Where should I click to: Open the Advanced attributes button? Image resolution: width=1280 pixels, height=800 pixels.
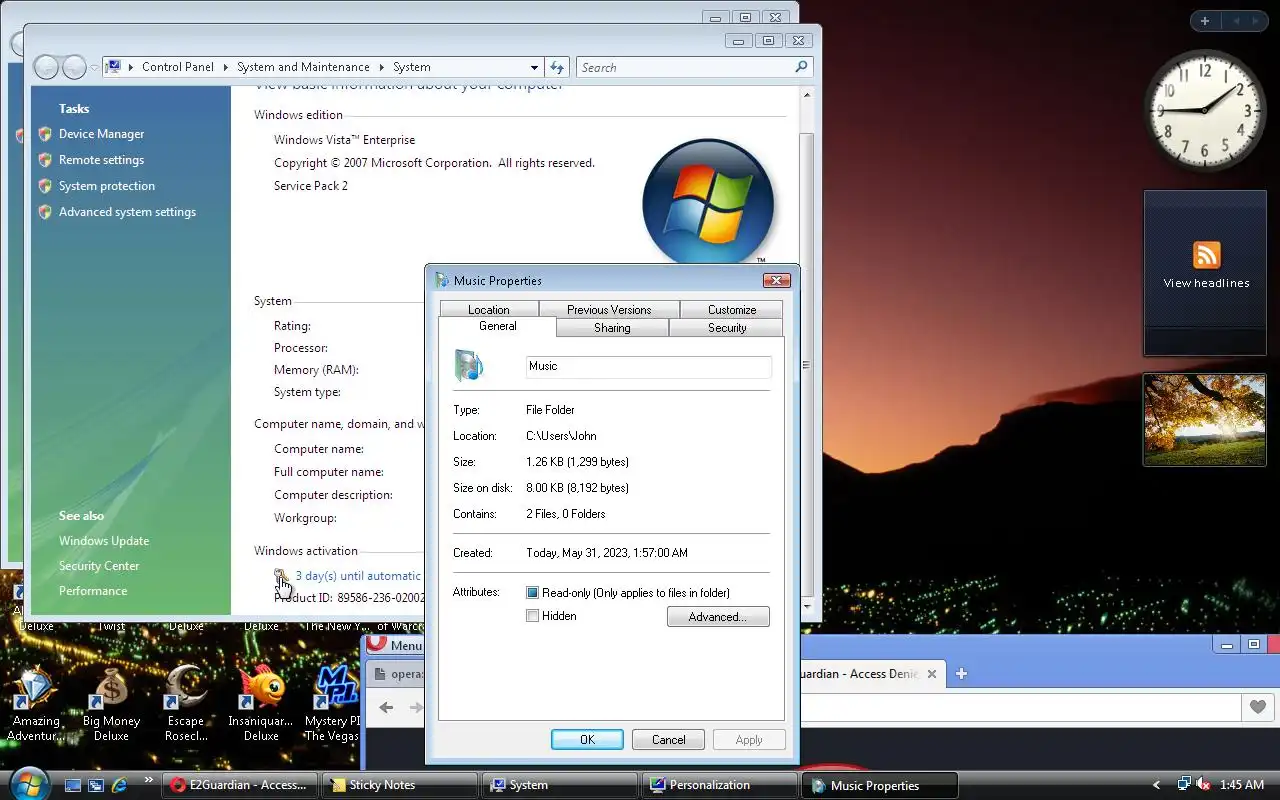[x=718, y=617]
